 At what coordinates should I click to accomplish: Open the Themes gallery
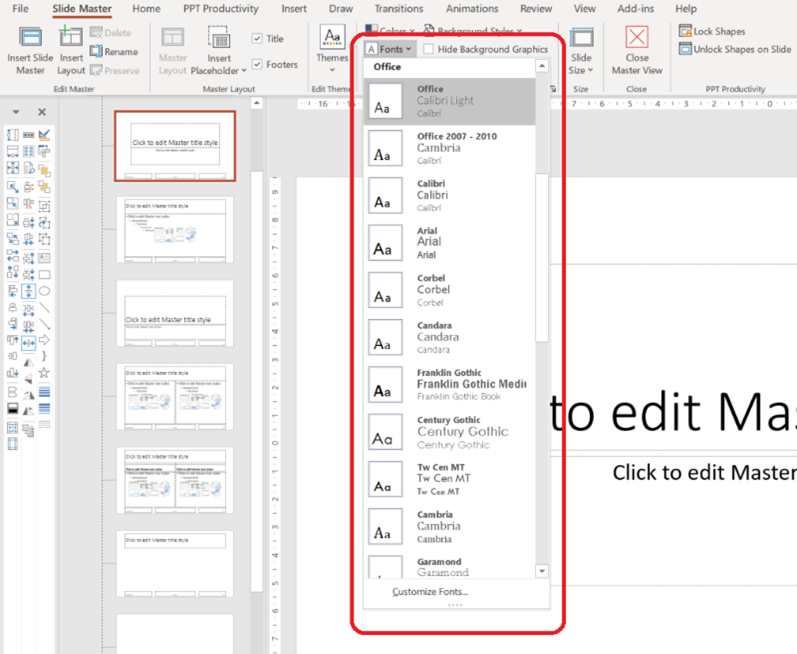[332, 48]
